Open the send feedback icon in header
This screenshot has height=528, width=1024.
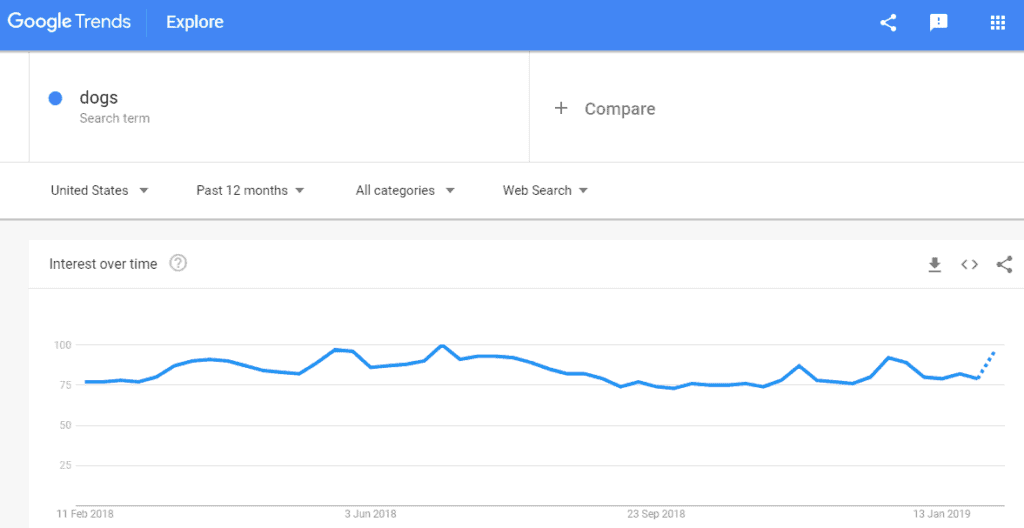[x=938, y=23]
